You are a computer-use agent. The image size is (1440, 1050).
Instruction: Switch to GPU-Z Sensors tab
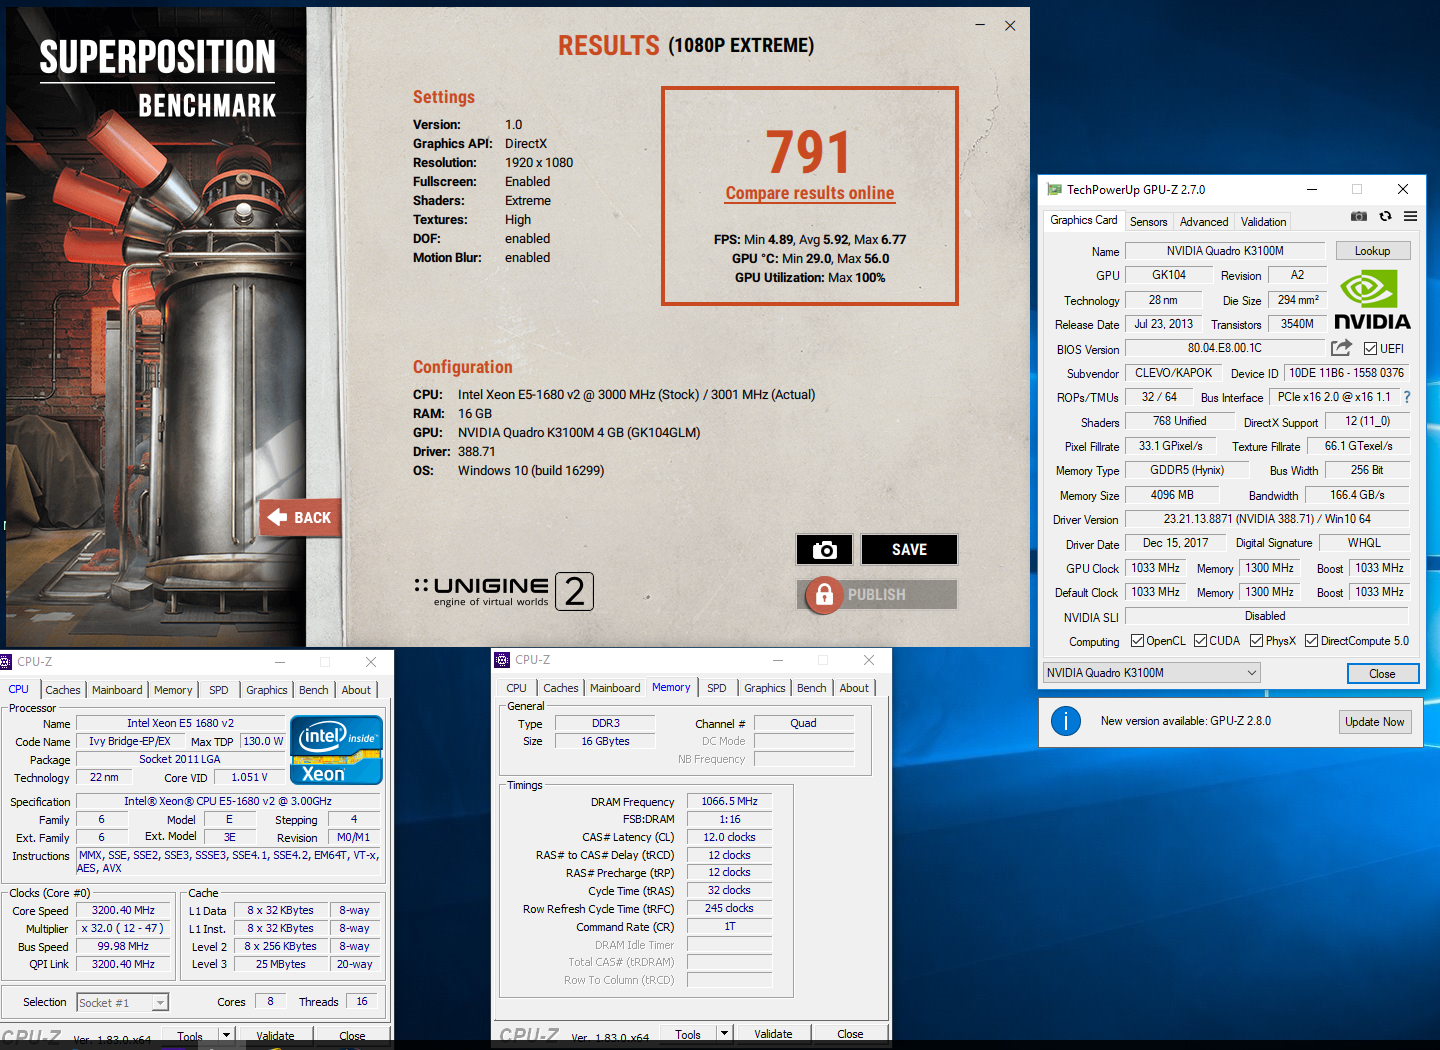[1148, 222]
